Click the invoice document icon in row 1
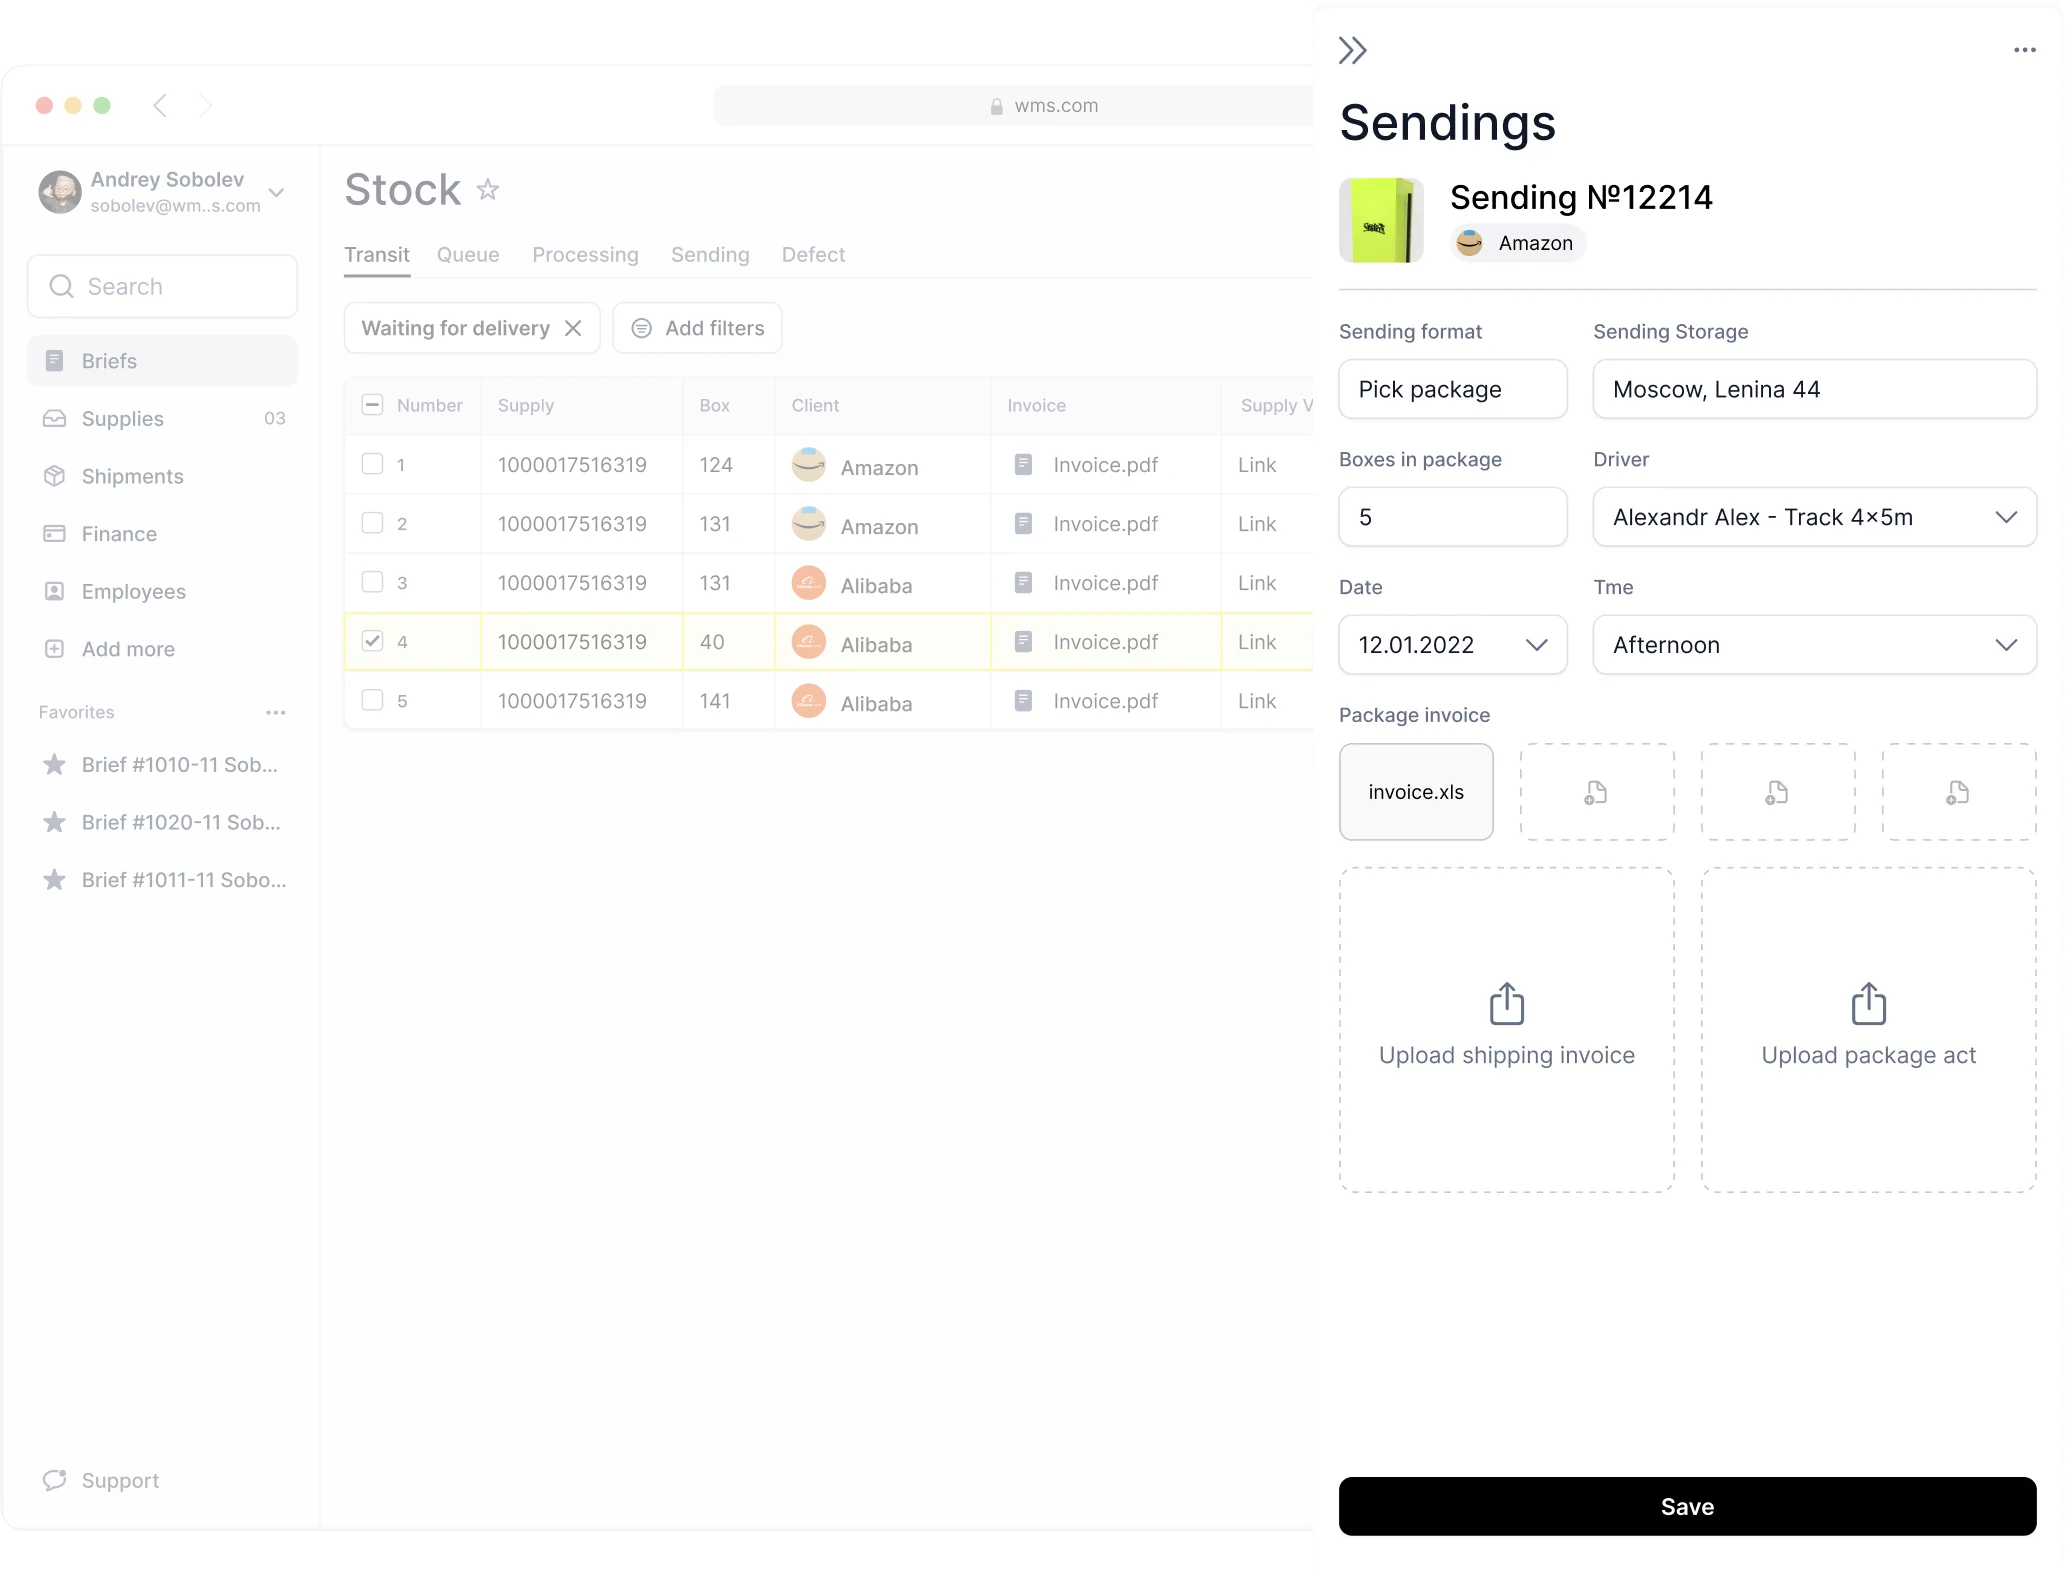Screen dimensions: 2066x1575 pyautogui.click(x=1023, y=464)
